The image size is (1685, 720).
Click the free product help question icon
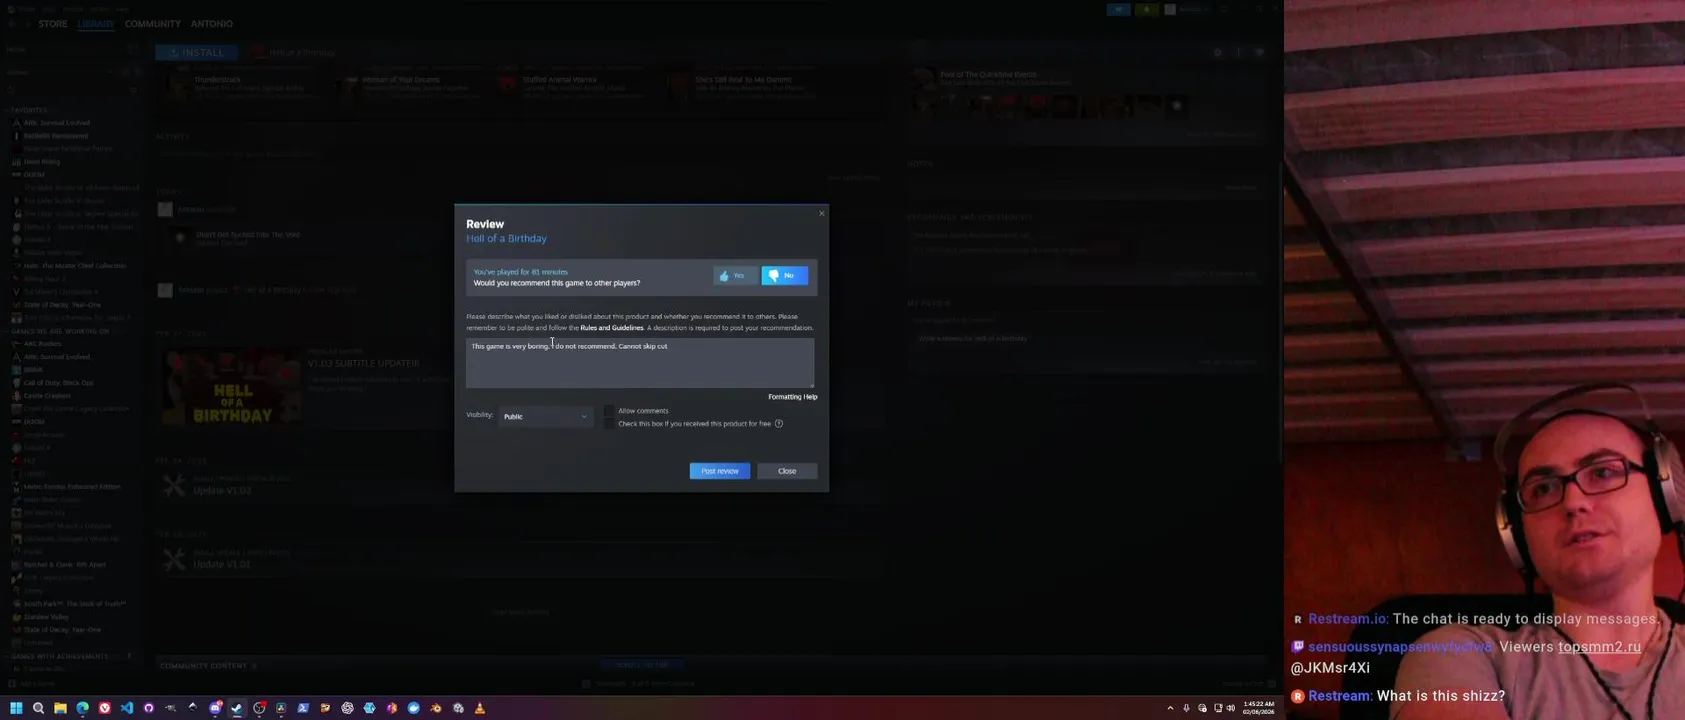tap(779, 424)
